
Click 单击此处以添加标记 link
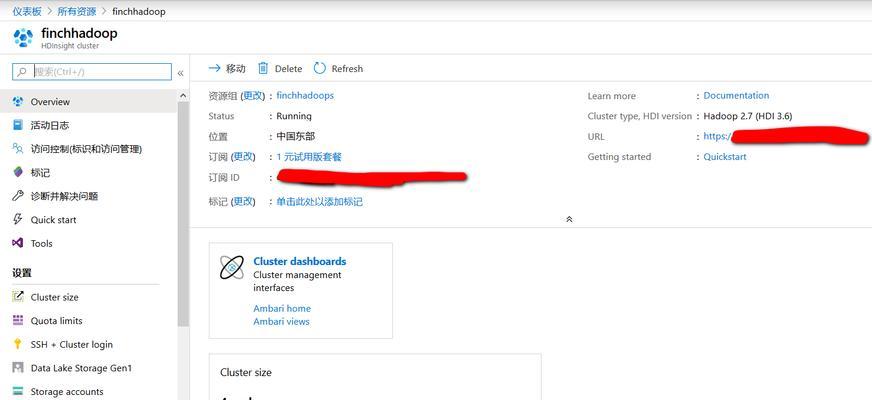tap(319, 201)
